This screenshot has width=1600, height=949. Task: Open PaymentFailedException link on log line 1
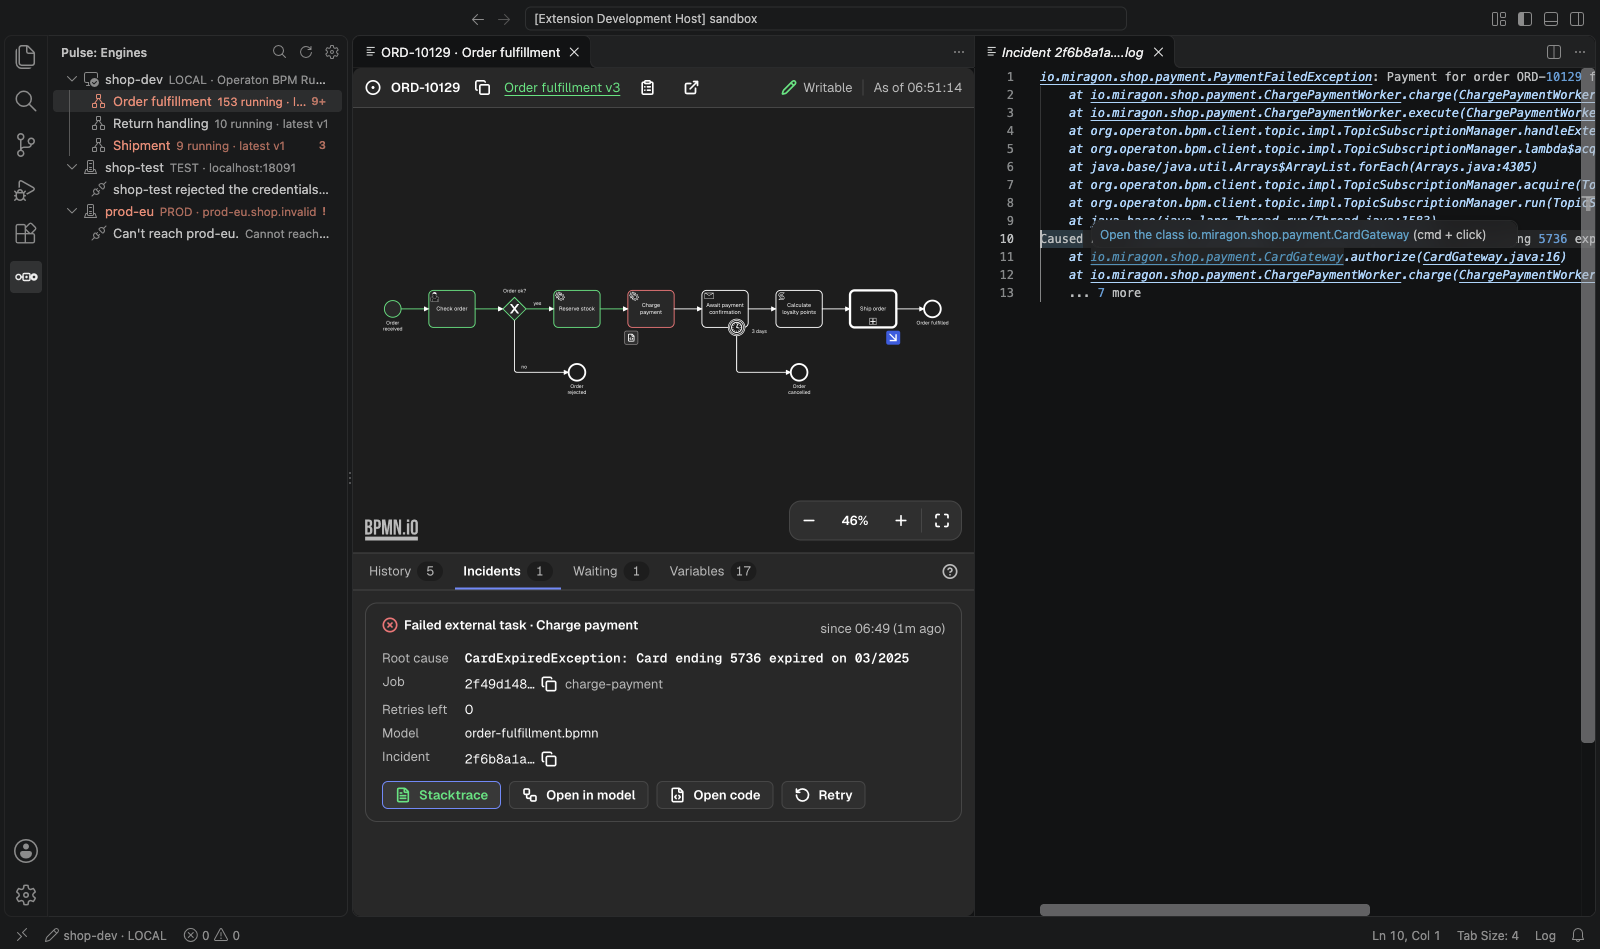(x=1206, y=77)
